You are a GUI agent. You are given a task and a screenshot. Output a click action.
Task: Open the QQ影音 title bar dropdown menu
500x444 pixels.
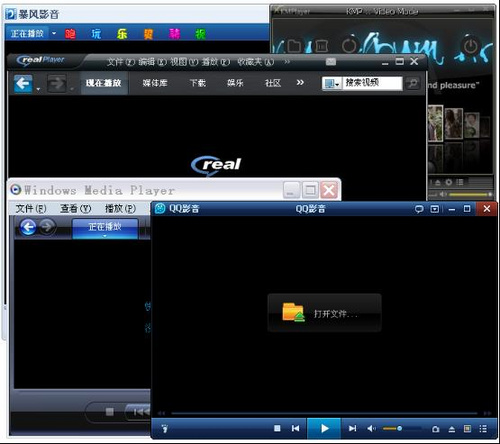(435, 209)
